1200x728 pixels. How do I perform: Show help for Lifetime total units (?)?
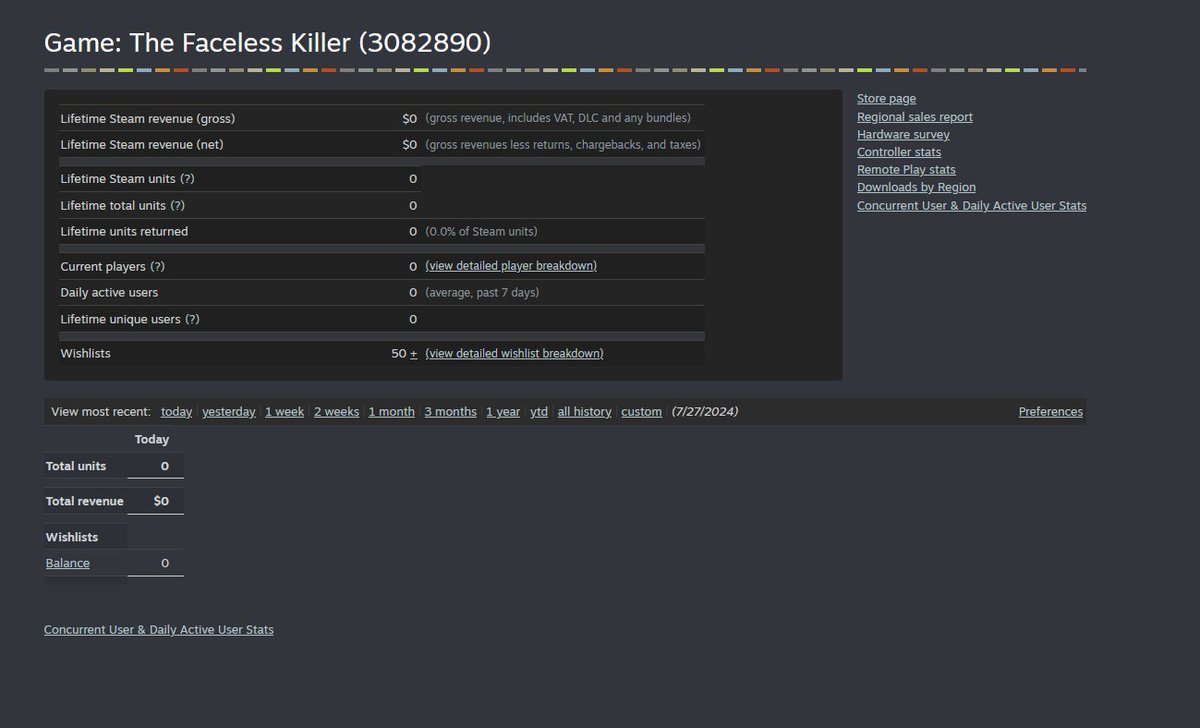[177, 206]
